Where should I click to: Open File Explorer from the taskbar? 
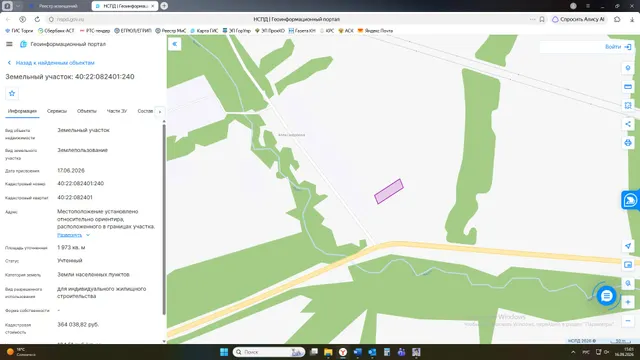point(328,352)
